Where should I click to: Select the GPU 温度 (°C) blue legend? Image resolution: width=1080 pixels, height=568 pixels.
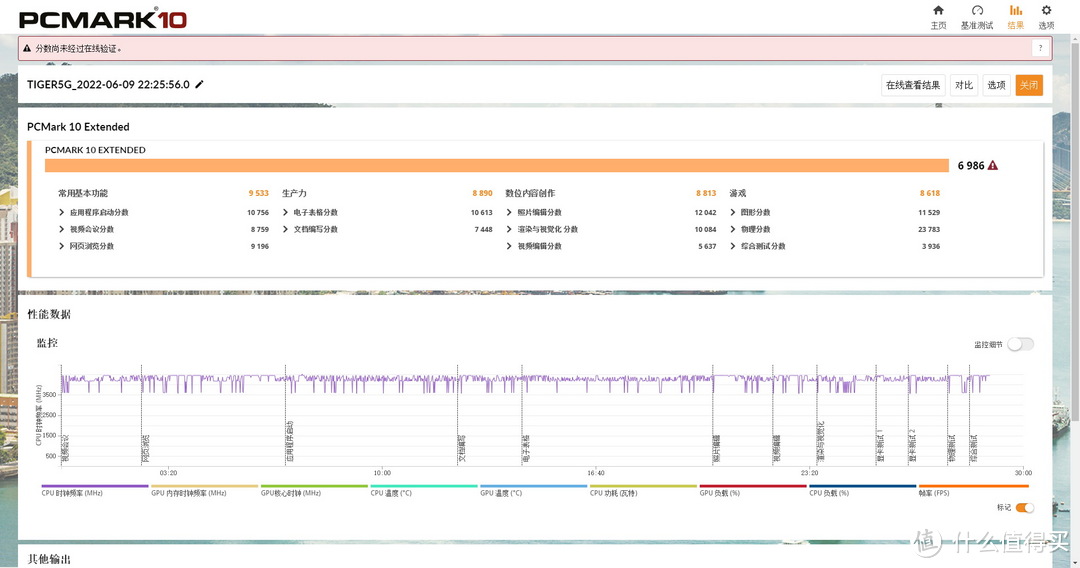click(533, 490)
